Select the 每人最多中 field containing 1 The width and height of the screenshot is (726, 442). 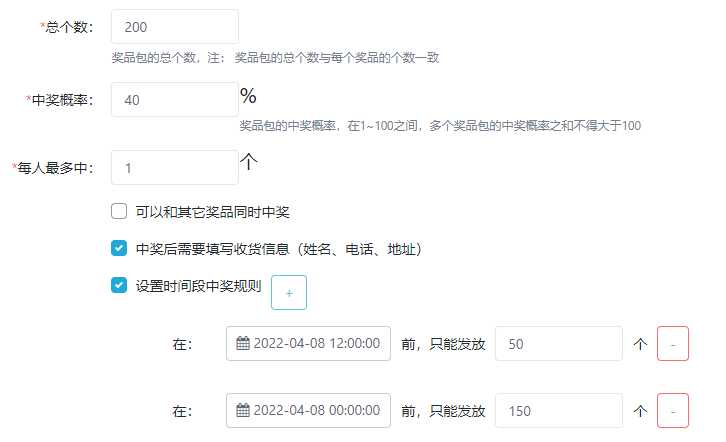coord(175,168)
